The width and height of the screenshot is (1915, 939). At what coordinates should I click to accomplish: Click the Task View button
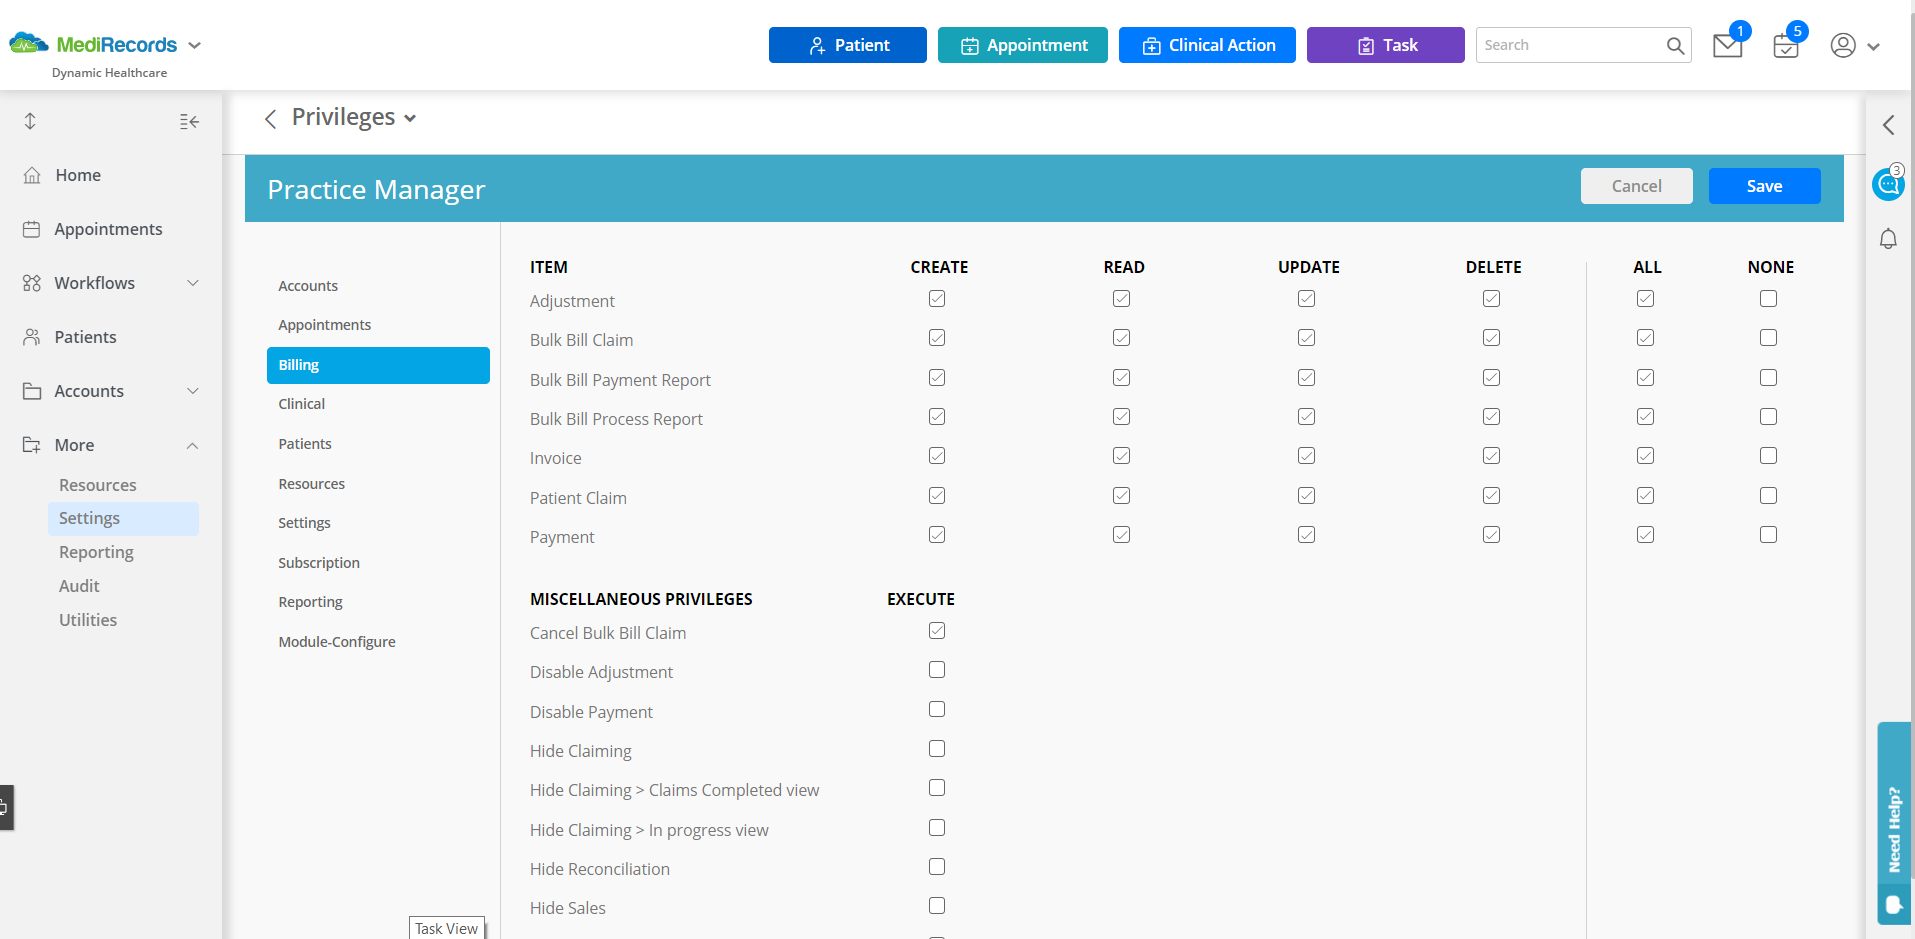[447, 928]
